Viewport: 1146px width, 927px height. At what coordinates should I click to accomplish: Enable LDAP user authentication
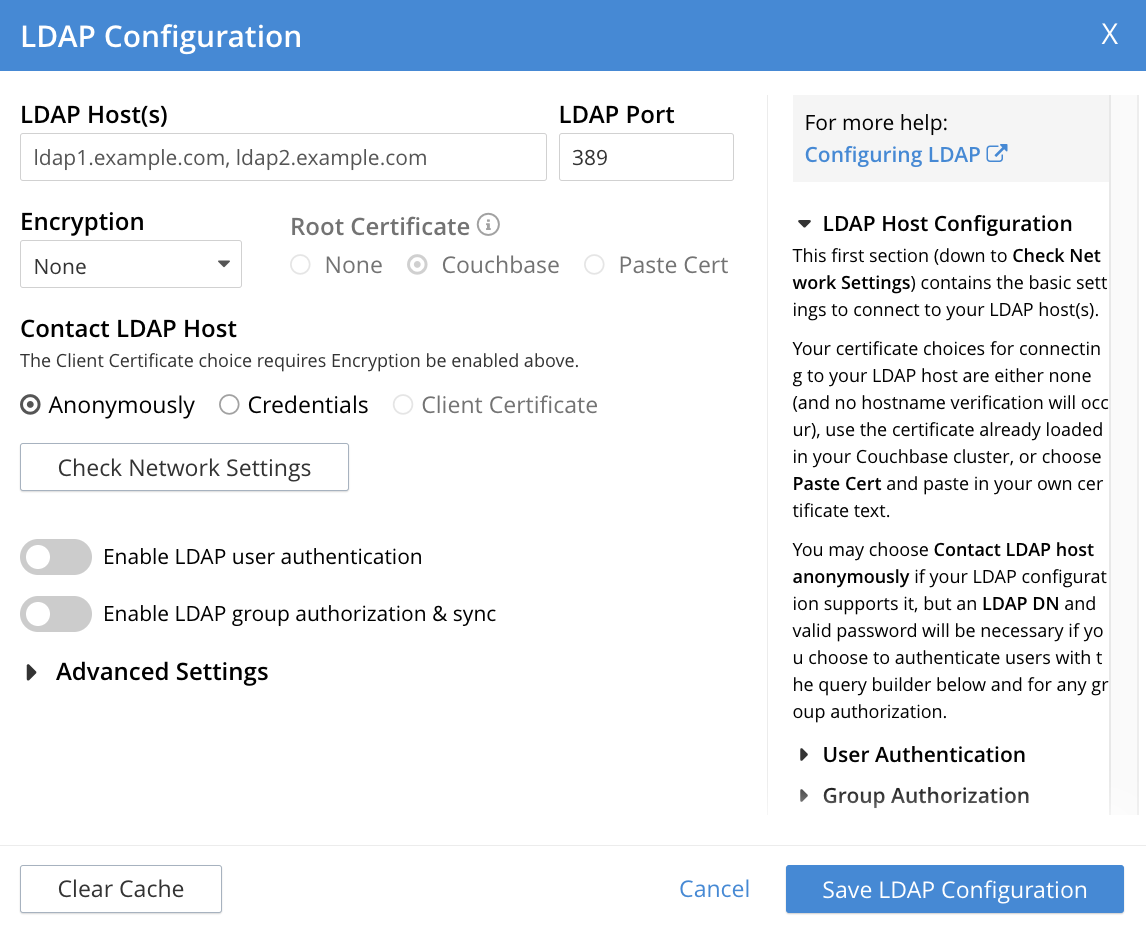click(56, 557)
